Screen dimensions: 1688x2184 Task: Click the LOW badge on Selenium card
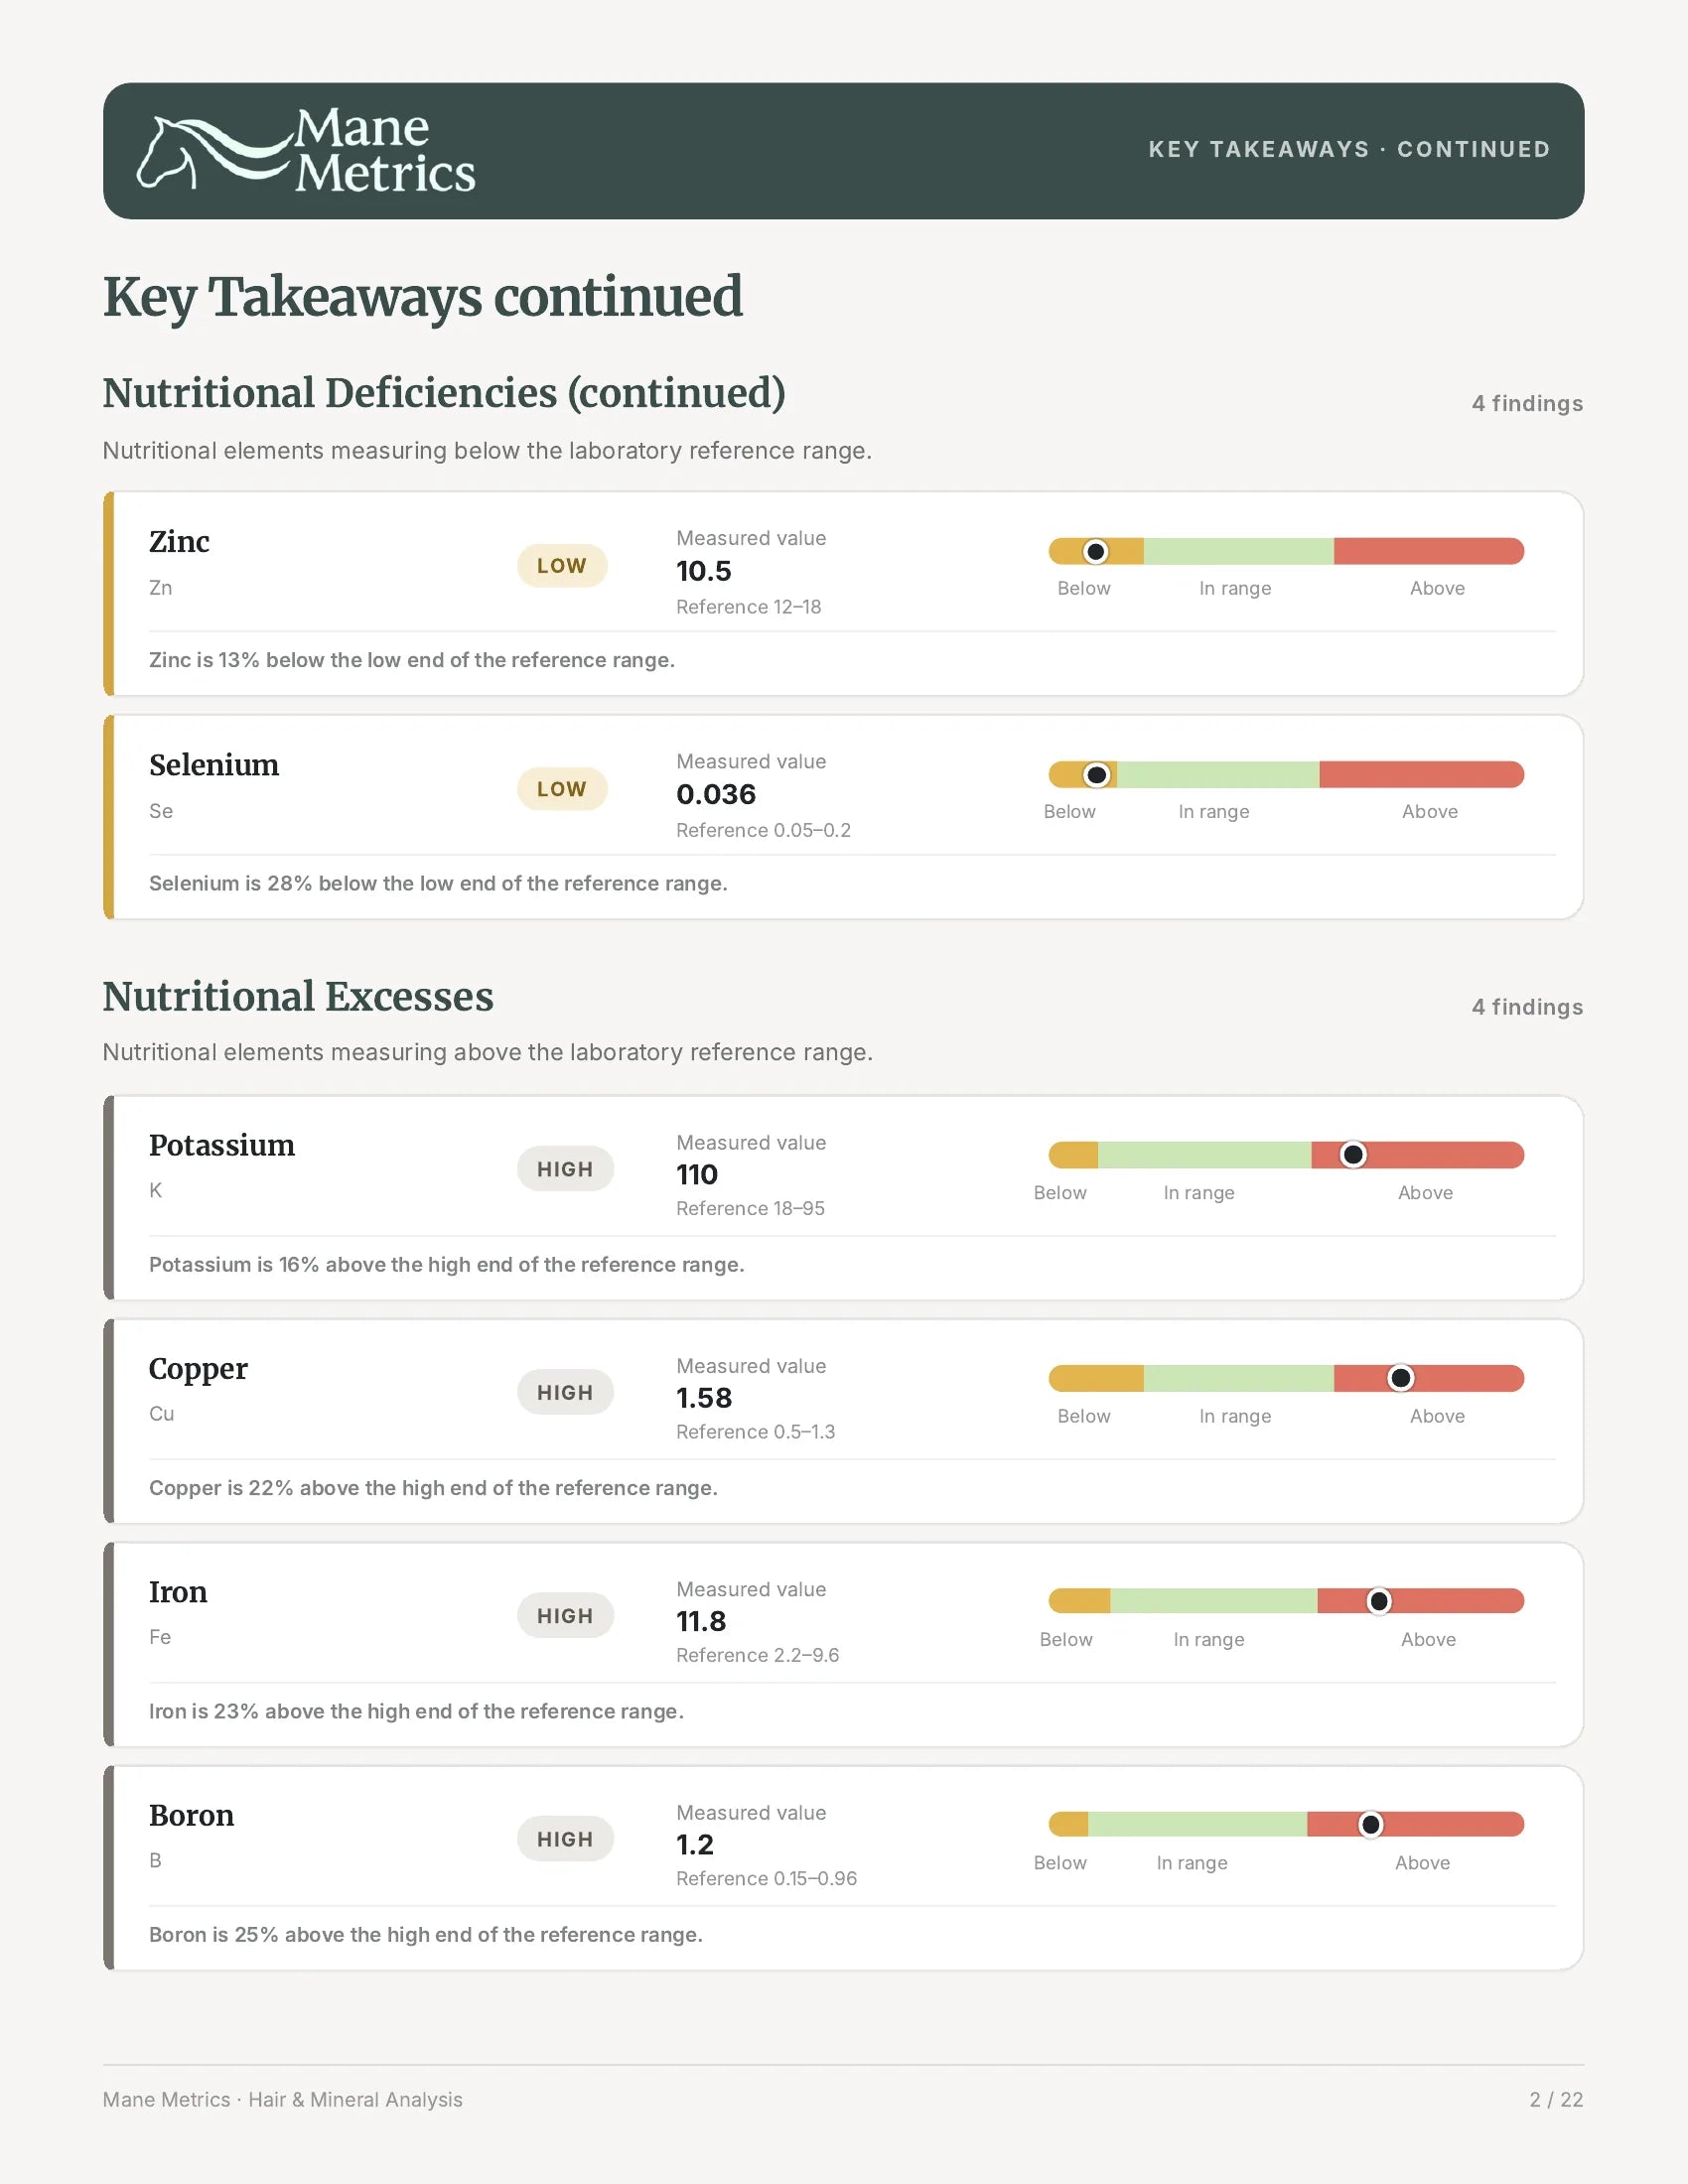click(562, 789)
